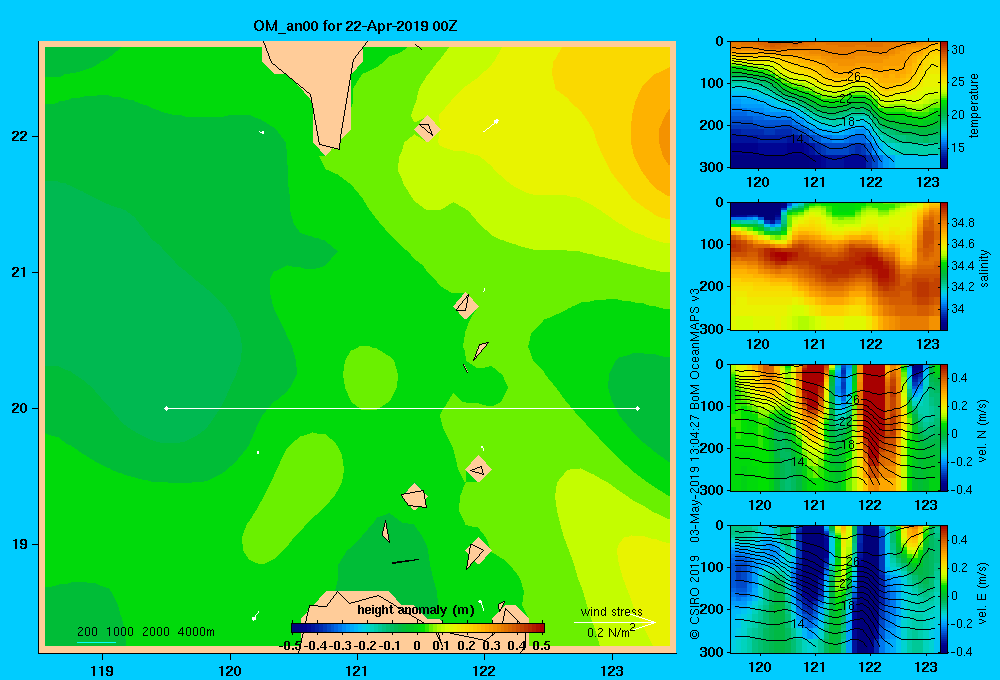Click the 'wind stress' legend label

coord(611,611)
